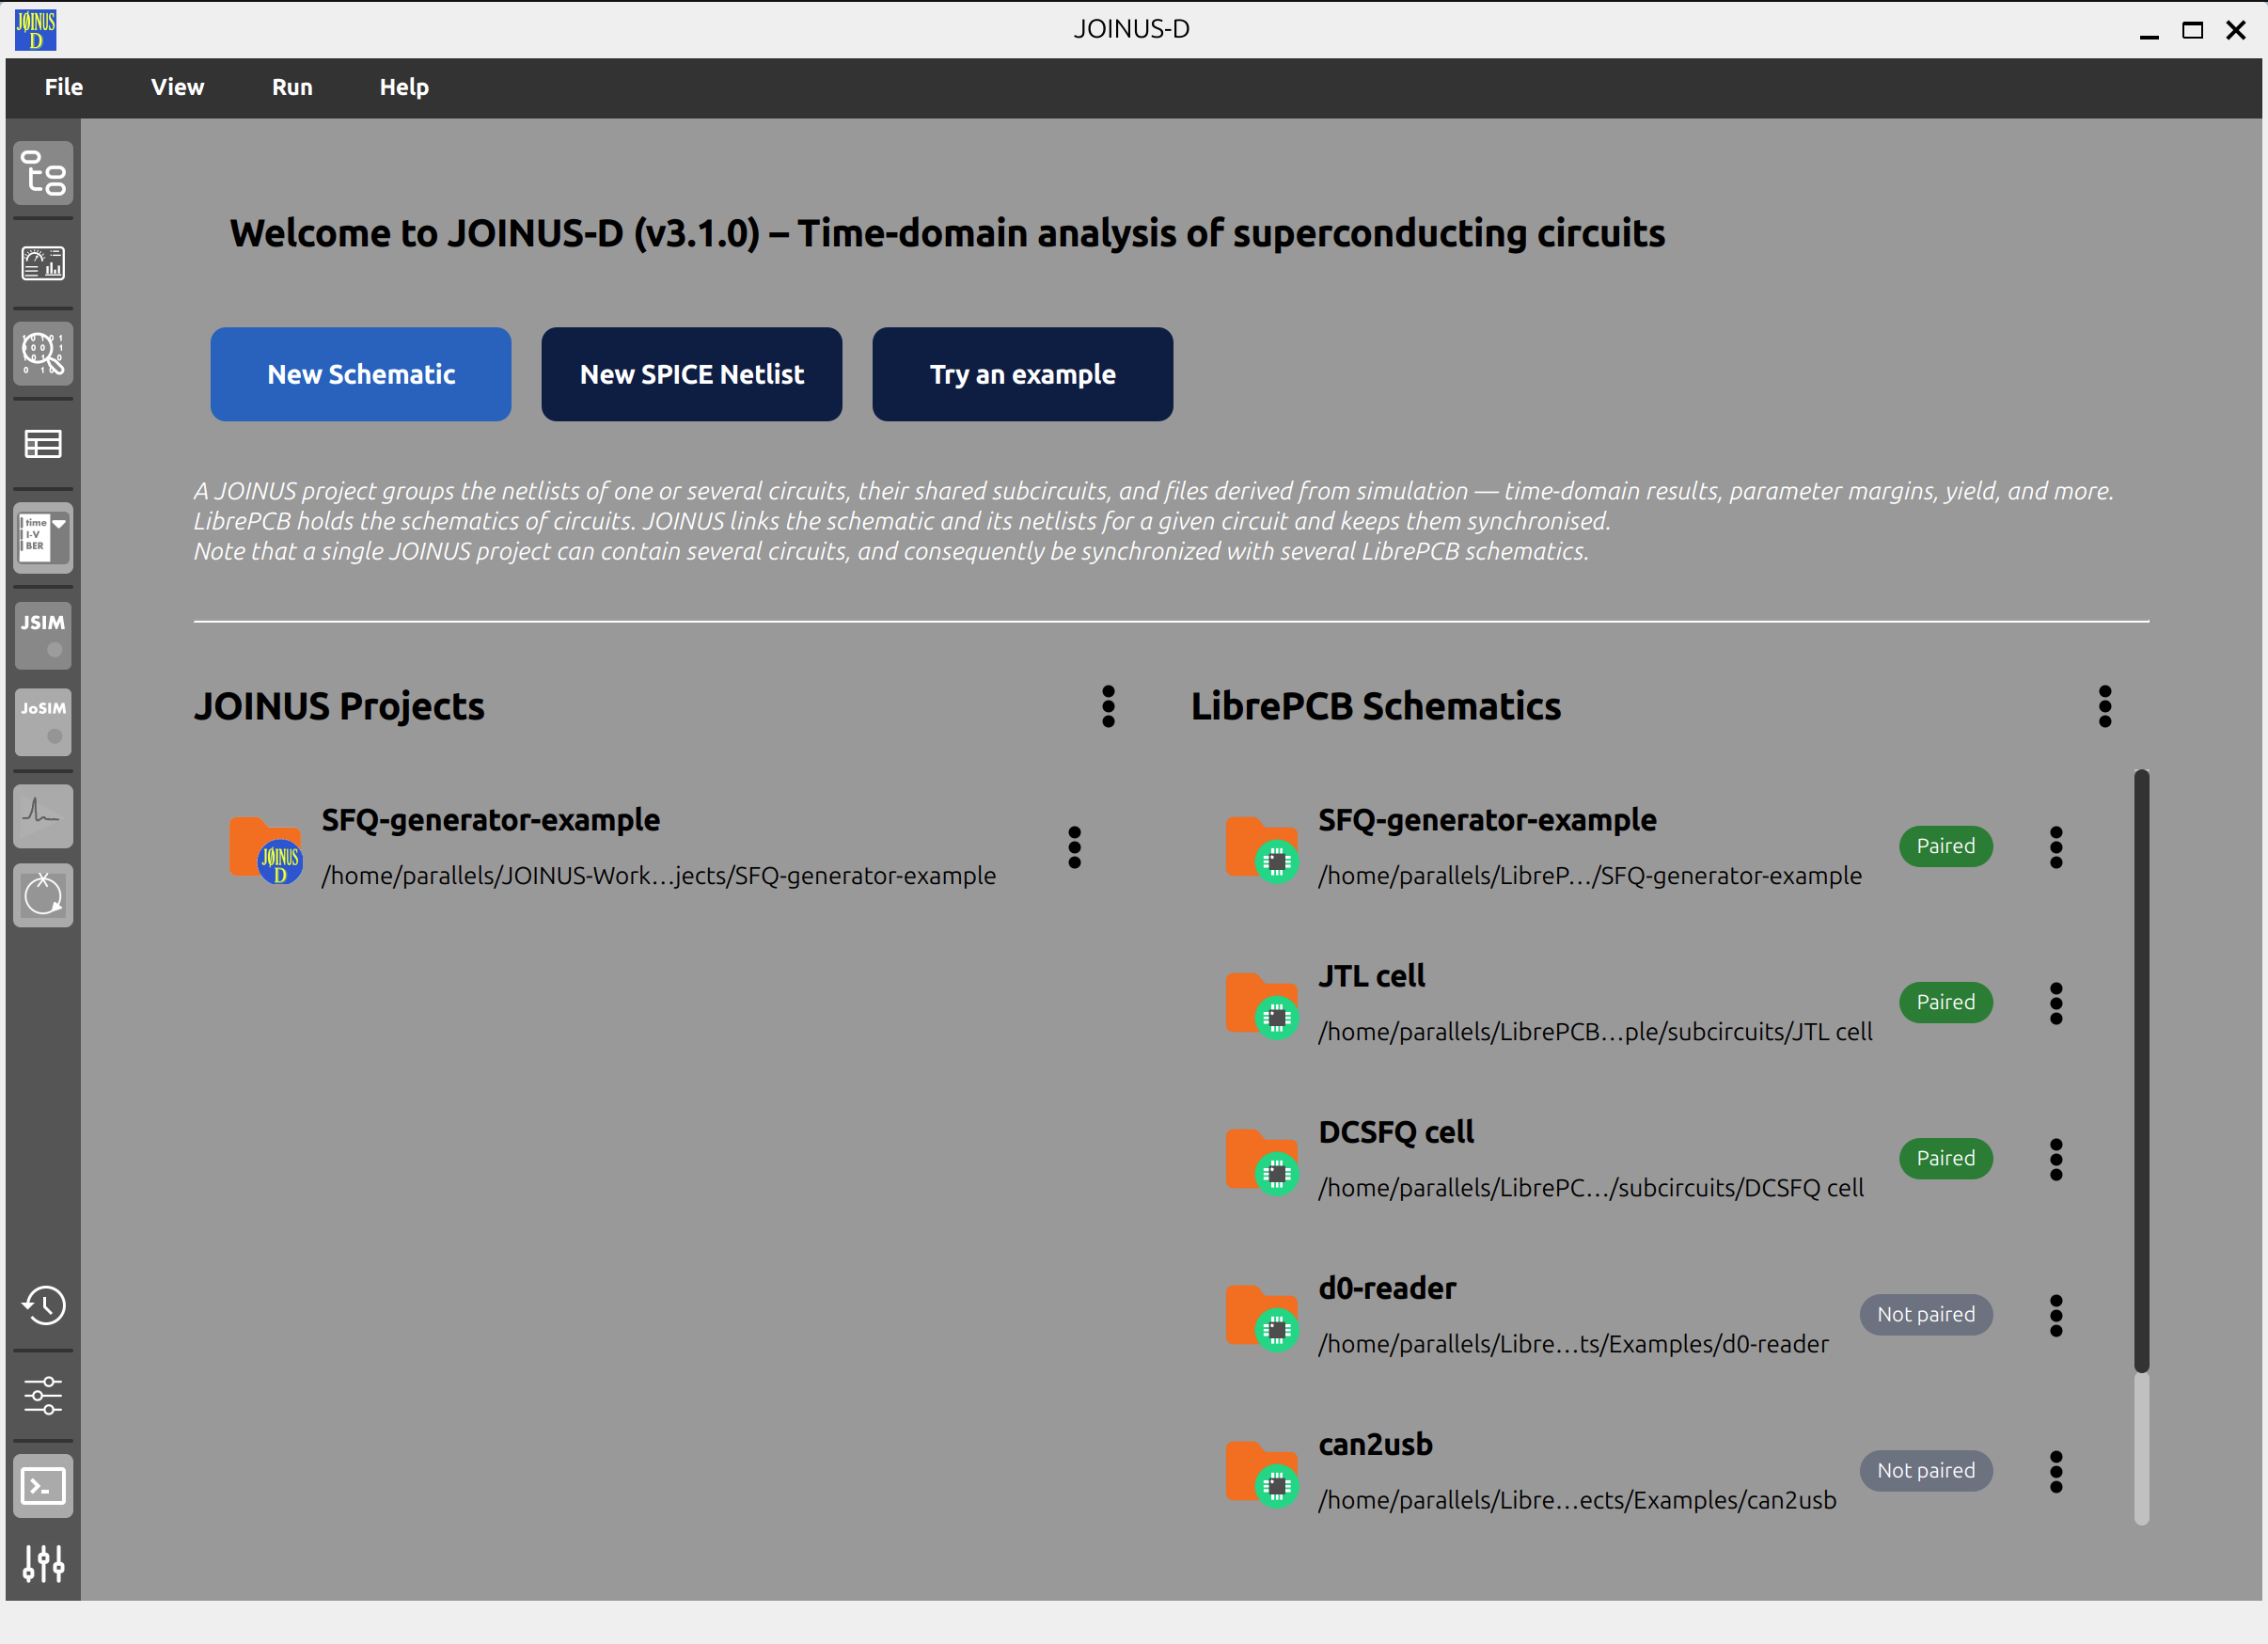The image size is (2268, 1644).
Task: Open the Help menu
Action: [x=404, y=87]
